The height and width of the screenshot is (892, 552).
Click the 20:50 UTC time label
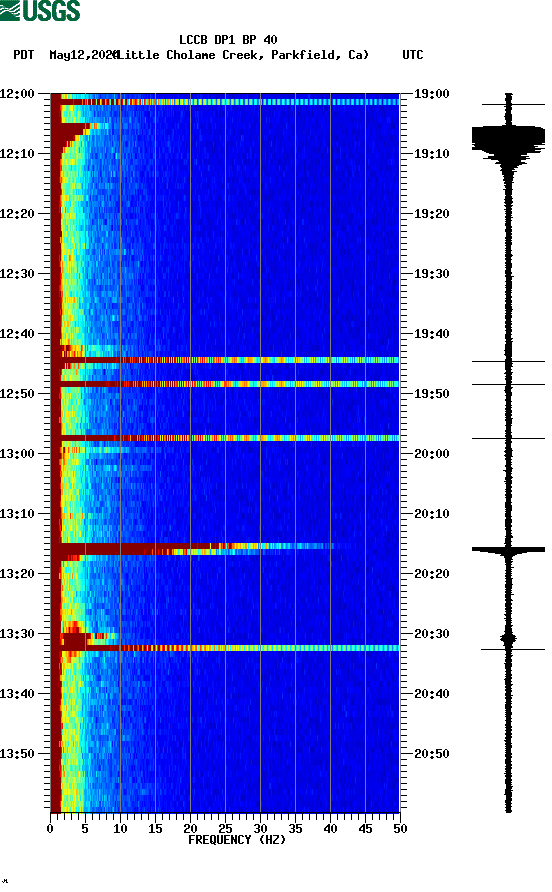click(x=431, y=754)
